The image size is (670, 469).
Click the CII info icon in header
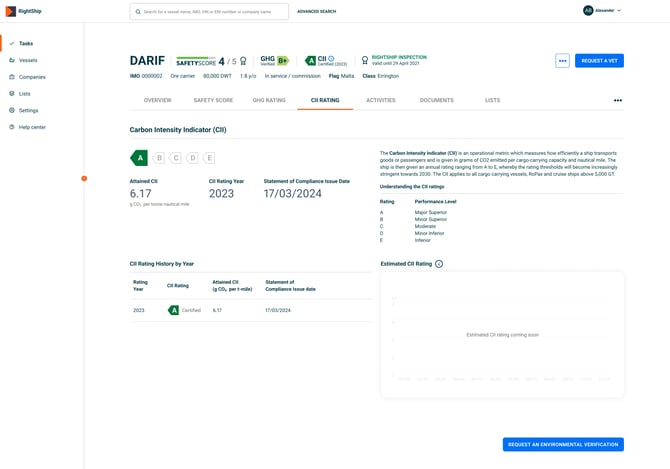pos(332,59)
